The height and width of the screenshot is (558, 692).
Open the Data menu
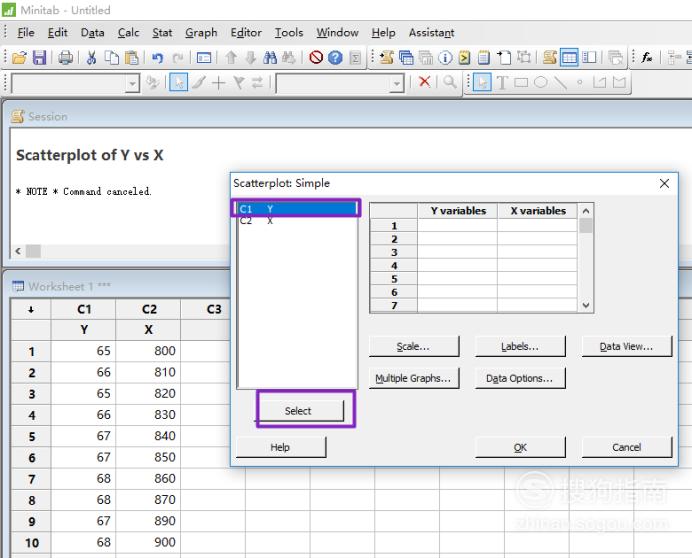coord(92,33)
